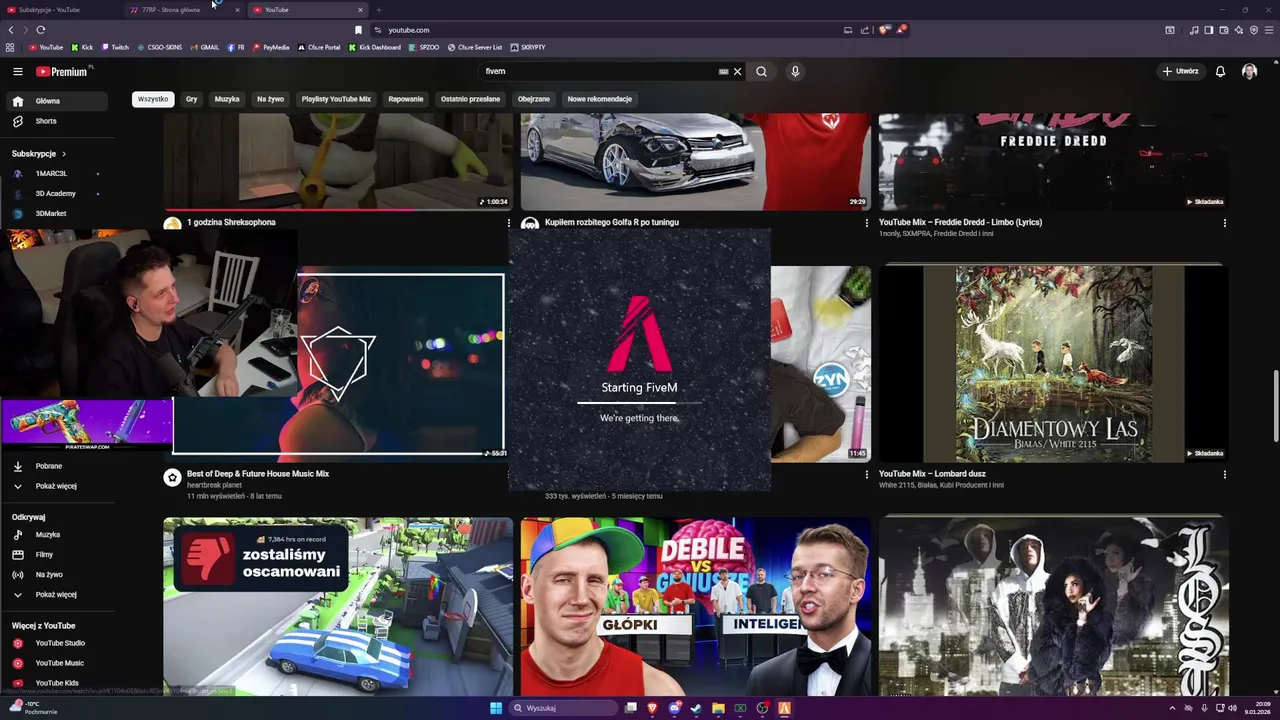The width and height of the screenshot is (1280, 720).
Task: Expand 'Pokaż więcej' under Pobrane
Action: 58,486
